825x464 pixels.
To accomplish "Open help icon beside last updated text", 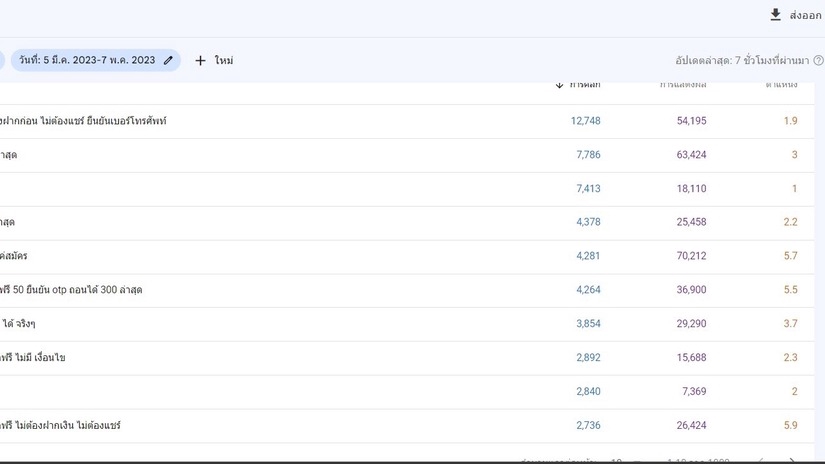I will pyautogui.click(x=818, y=61).
